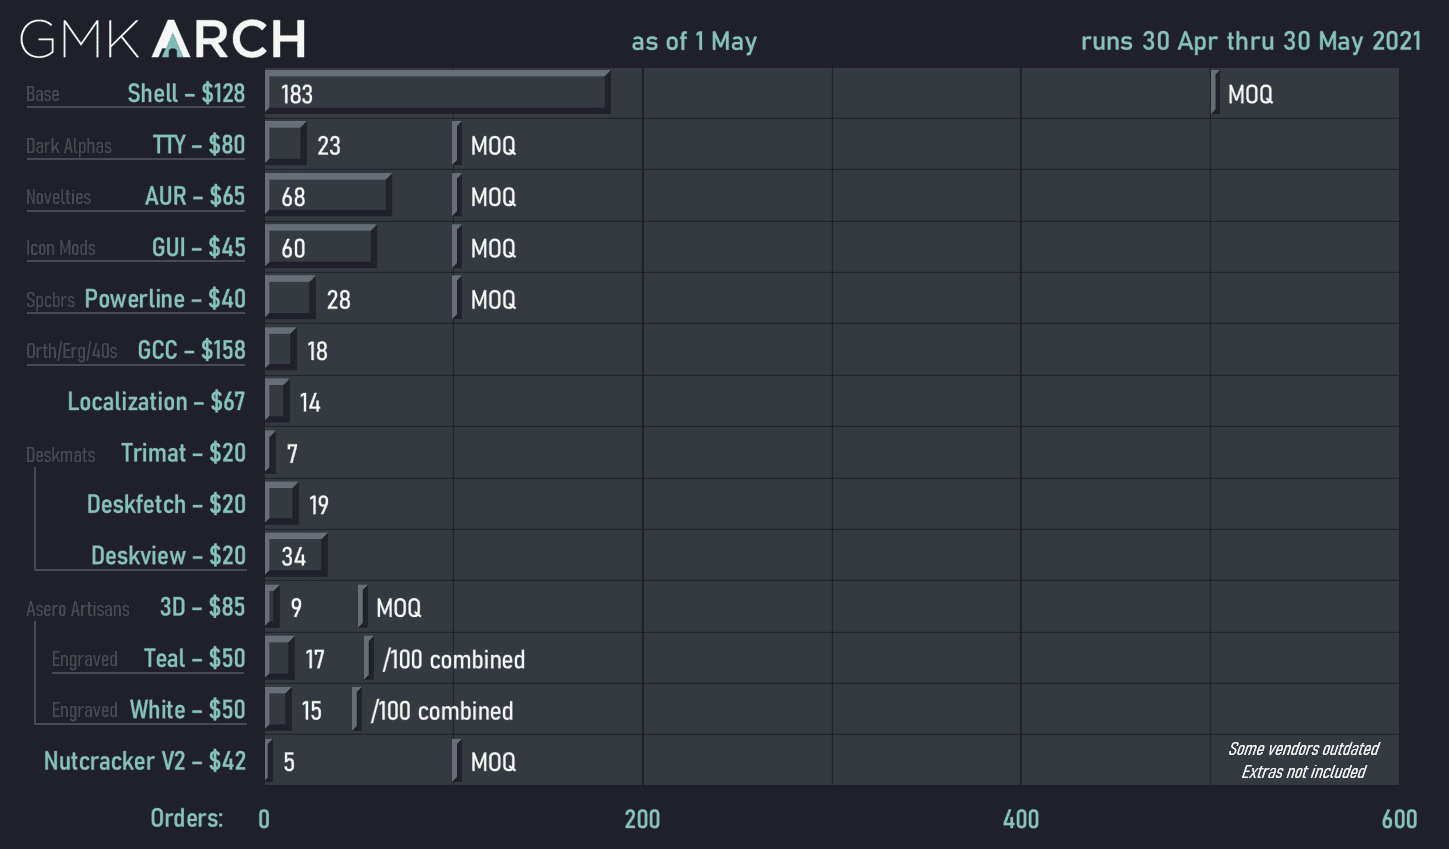Image resolution: width=1449 pixels, height=849 pixels.
Task: Click the Deskview bar showing 34 orders
Action: coord(296,556)
